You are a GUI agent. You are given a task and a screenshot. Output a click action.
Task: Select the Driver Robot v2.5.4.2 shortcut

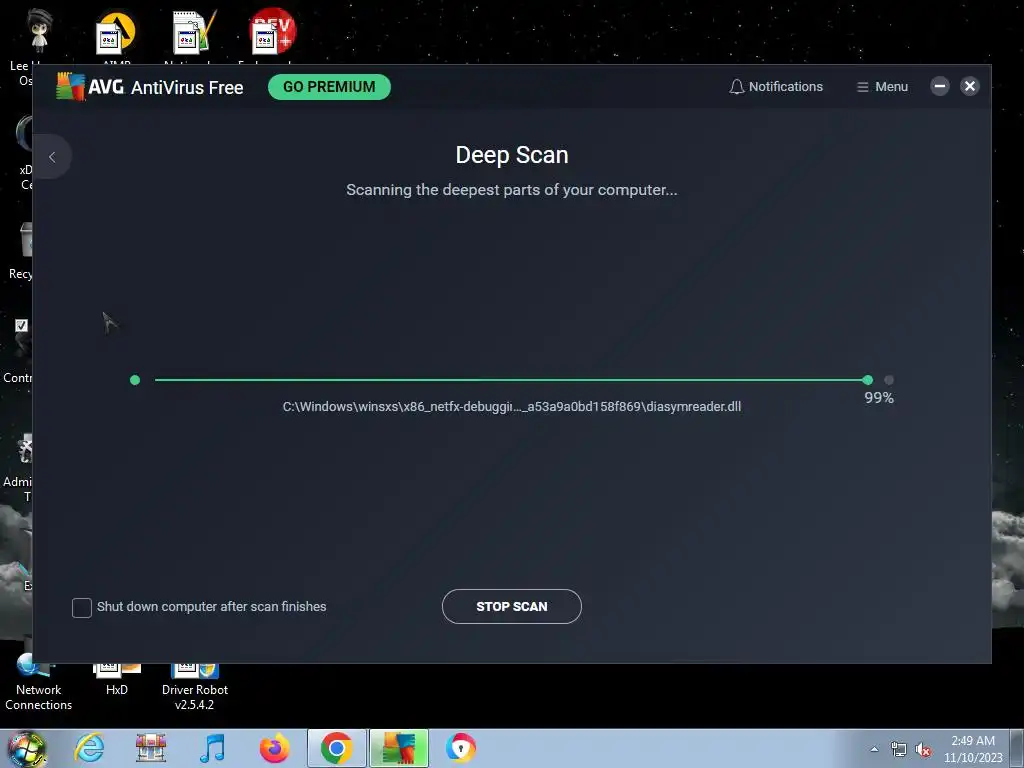click(x=195, y=687)
